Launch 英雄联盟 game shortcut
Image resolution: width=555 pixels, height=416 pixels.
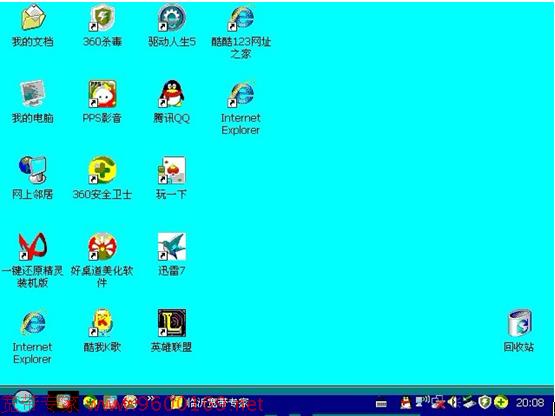click(x=172, y=323)
